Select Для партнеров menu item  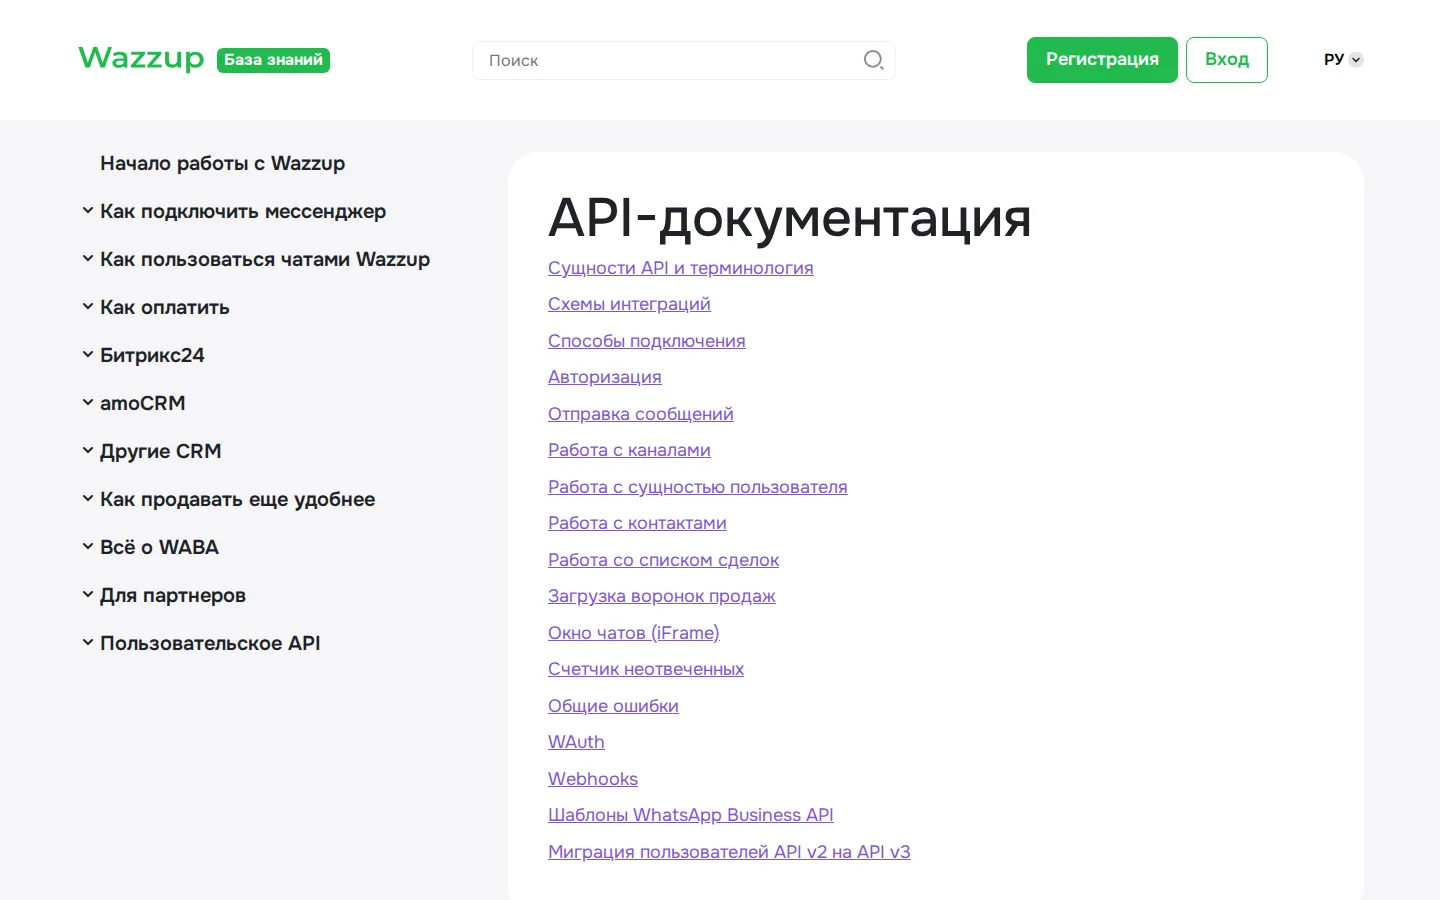coord(173,595)
